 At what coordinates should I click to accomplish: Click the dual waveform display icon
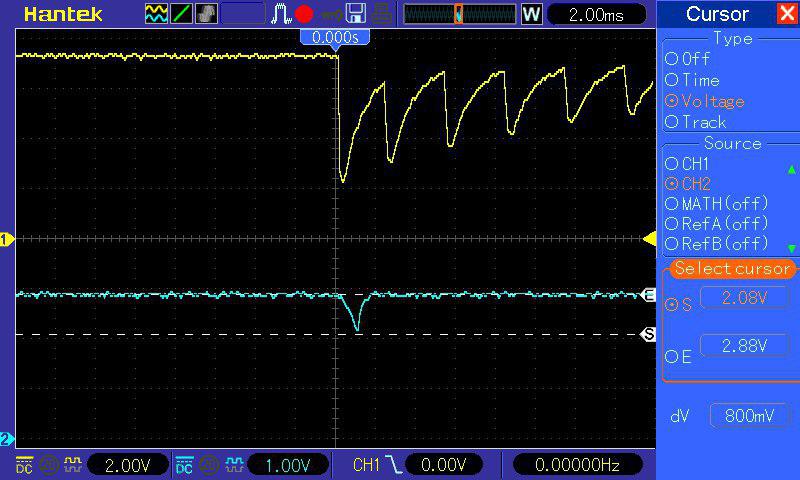[x=156, y=14]
